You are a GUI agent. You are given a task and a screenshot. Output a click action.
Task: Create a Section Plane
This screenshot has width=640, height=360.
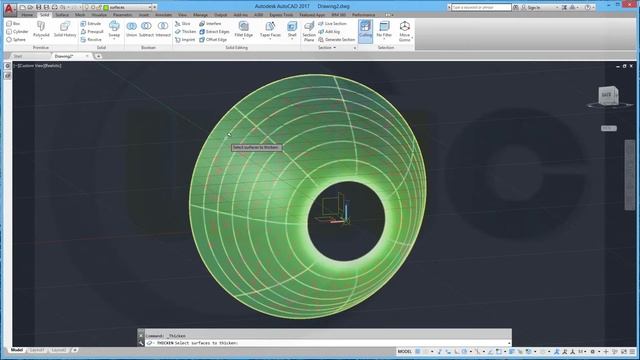pyautogui.click(x=309, y=31)
